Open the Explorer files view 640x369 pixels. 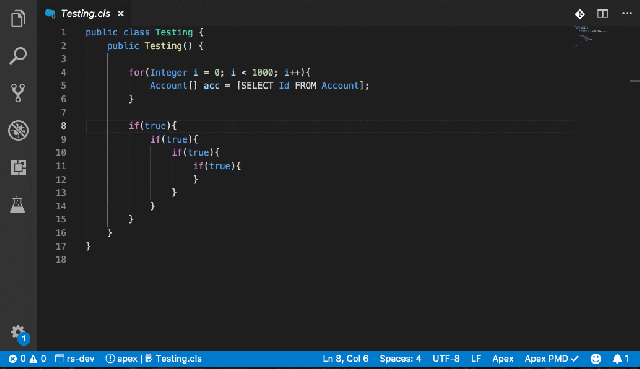(18, 18)
